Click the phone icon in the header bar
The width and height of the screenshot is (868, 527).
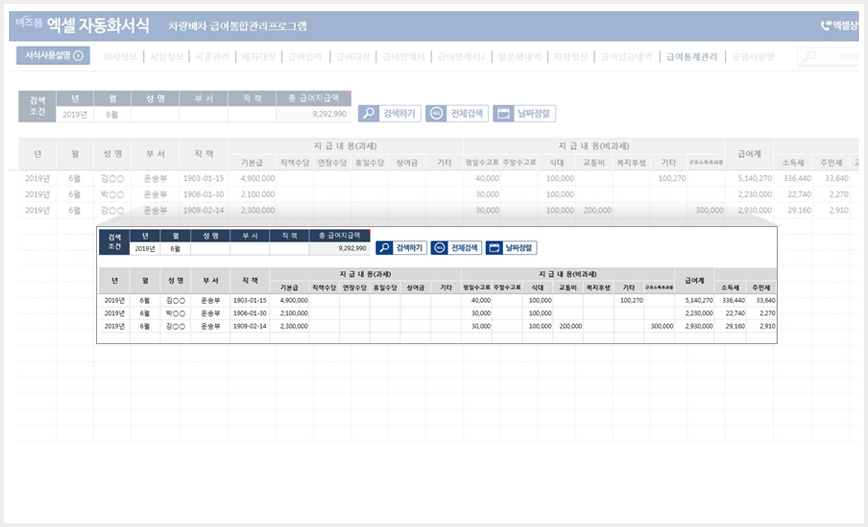[826, 25]
